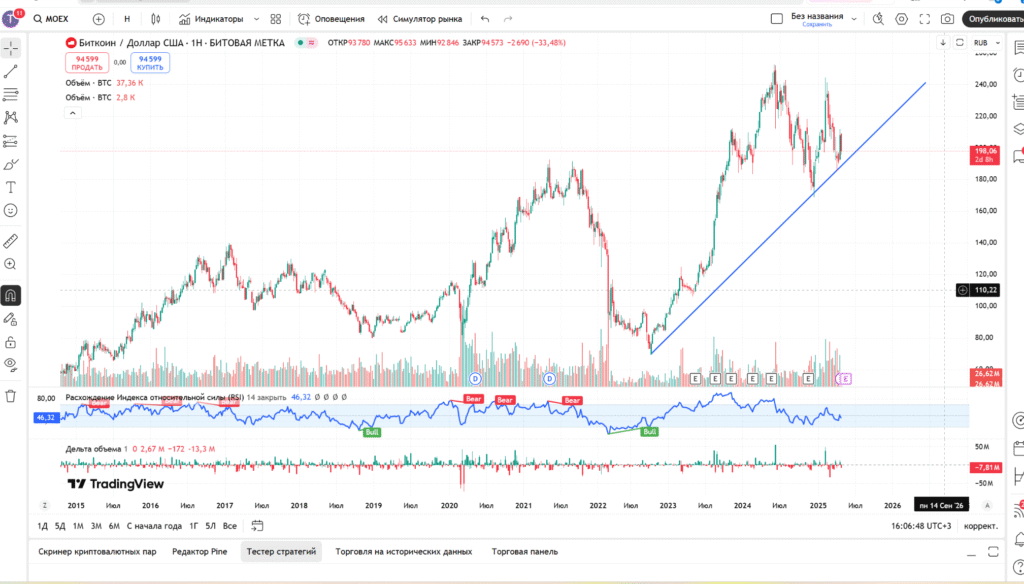Toggle magnet mode for drawings
This screenshot has height=584, width=1024.
point(10,296)
